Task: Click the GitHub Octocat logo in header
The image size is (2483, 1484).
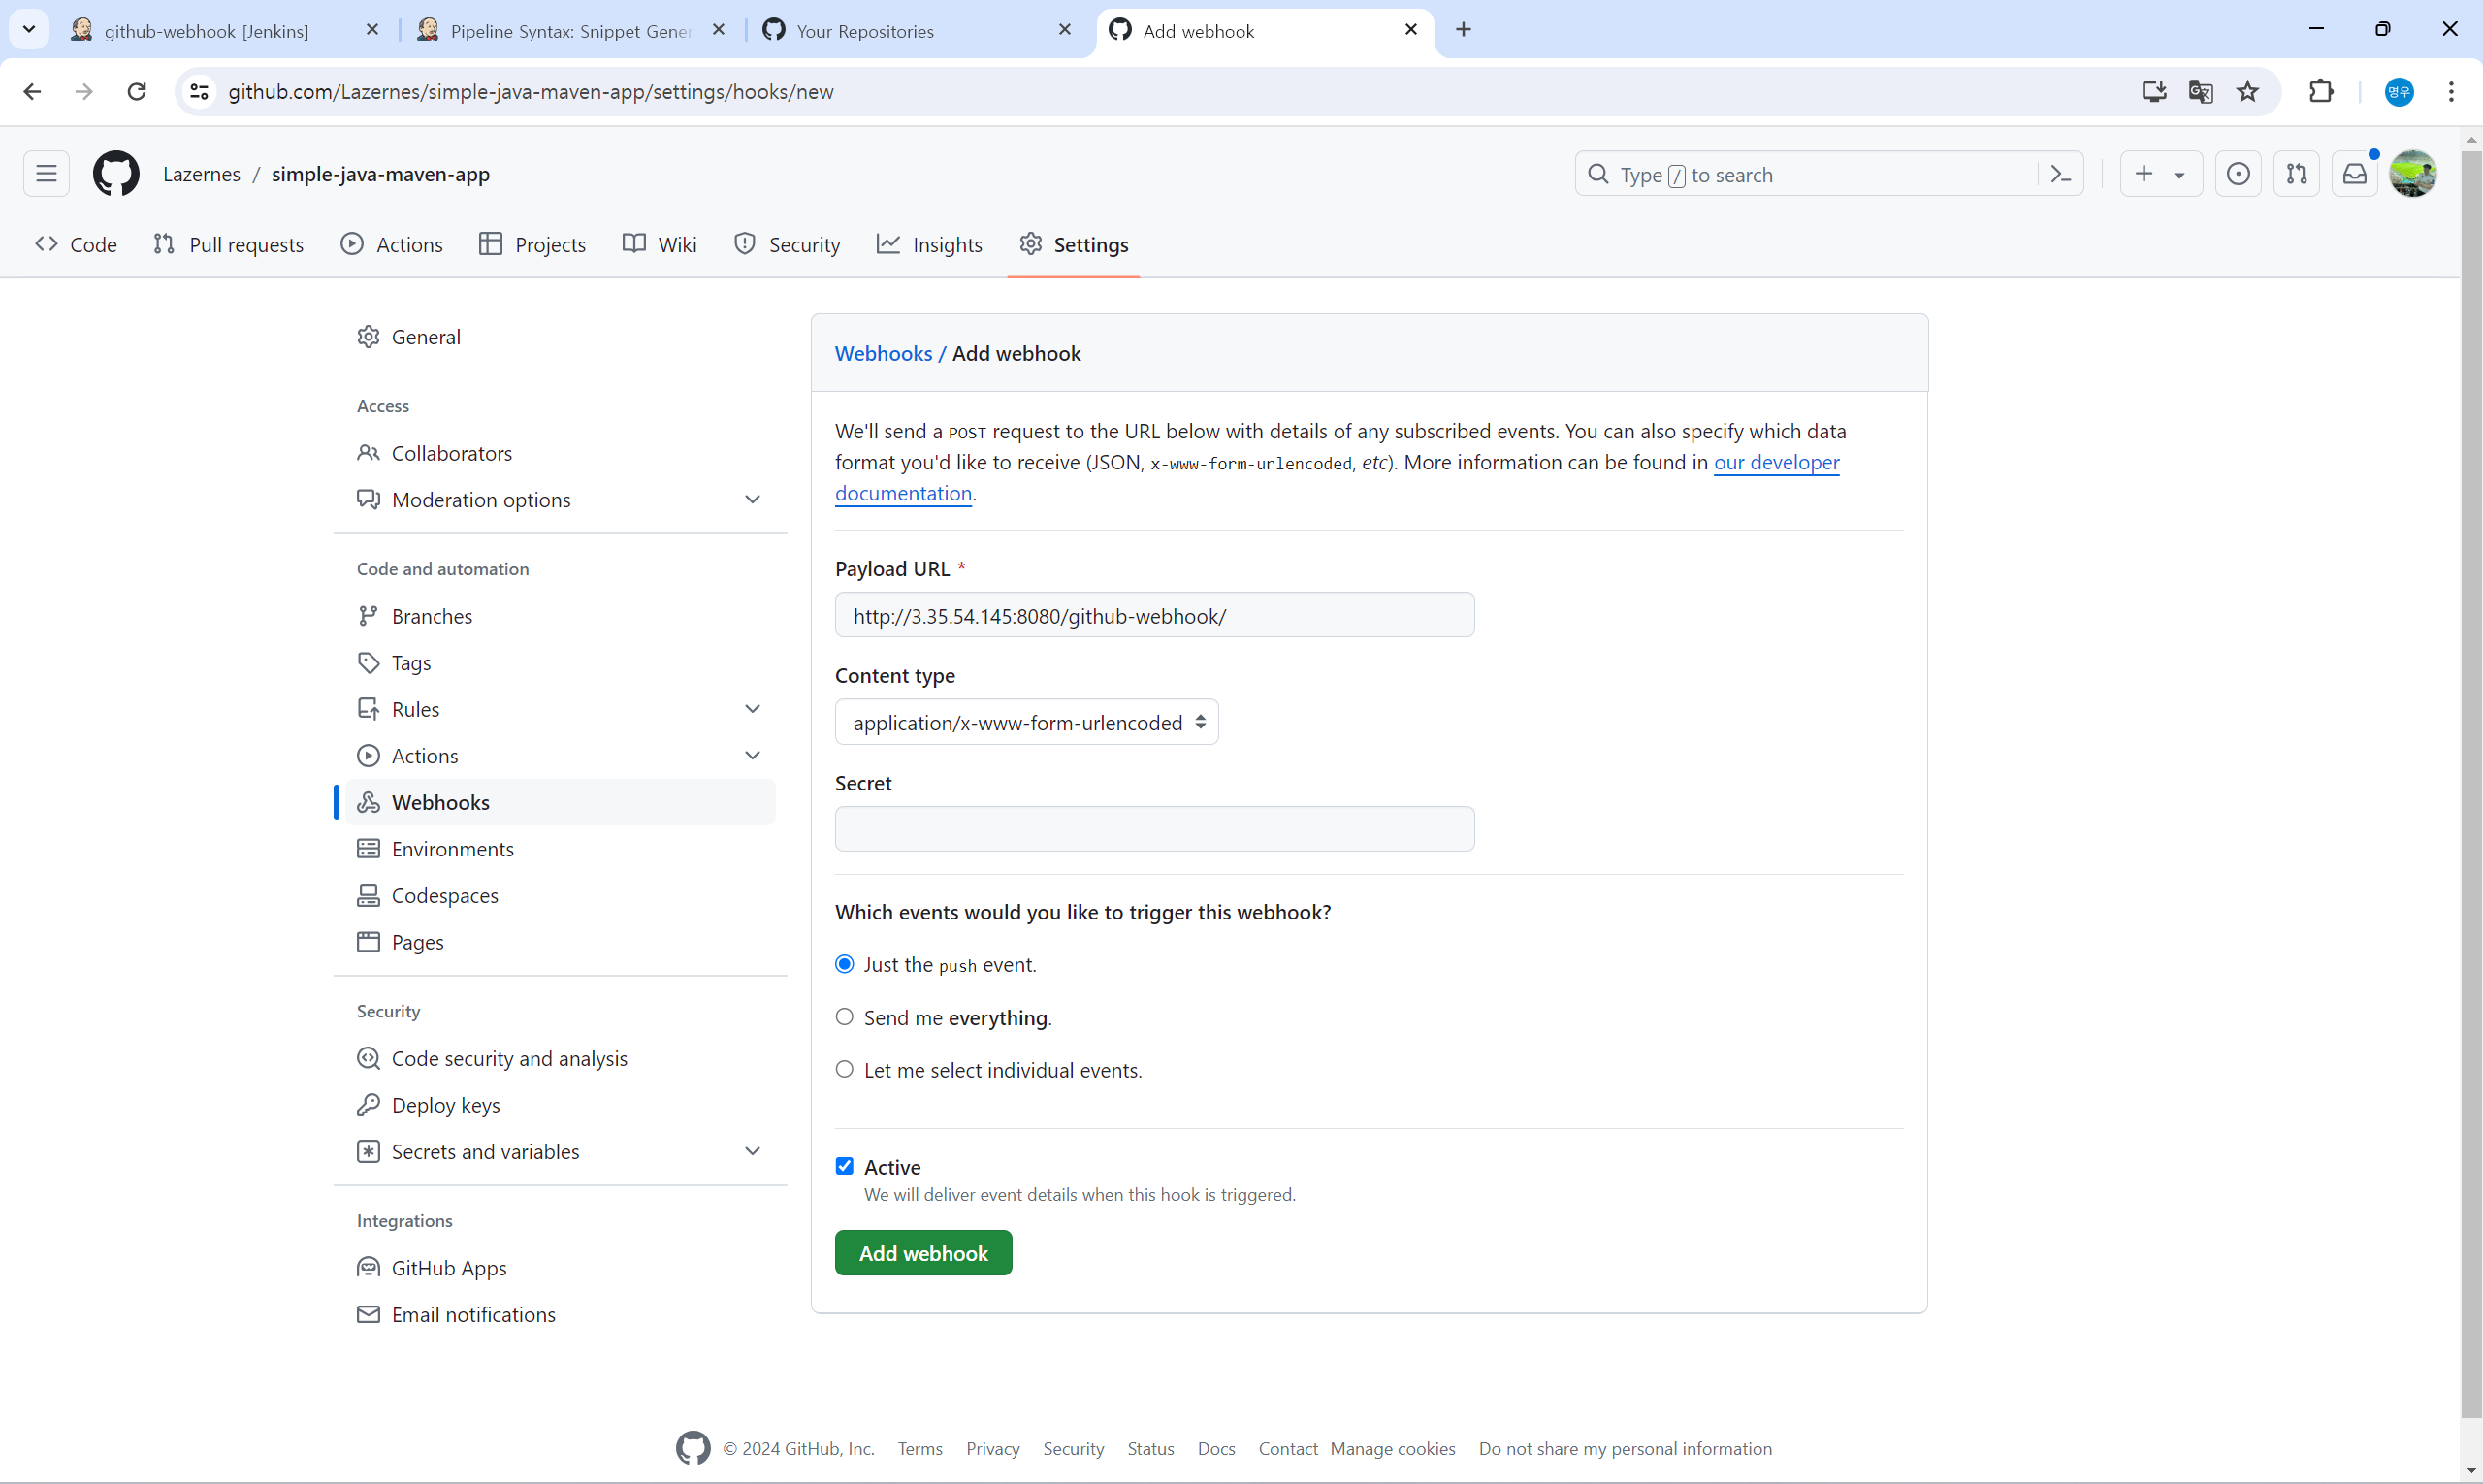Action: 116,174
